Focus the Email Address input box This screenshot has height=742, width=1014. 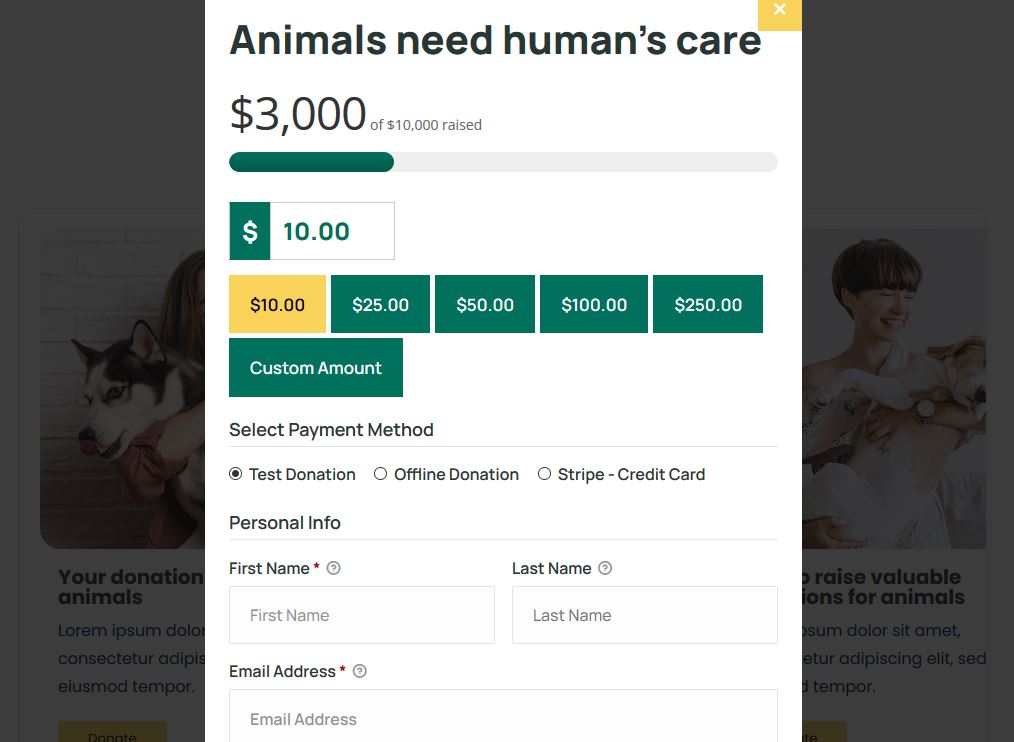point(503,716)
